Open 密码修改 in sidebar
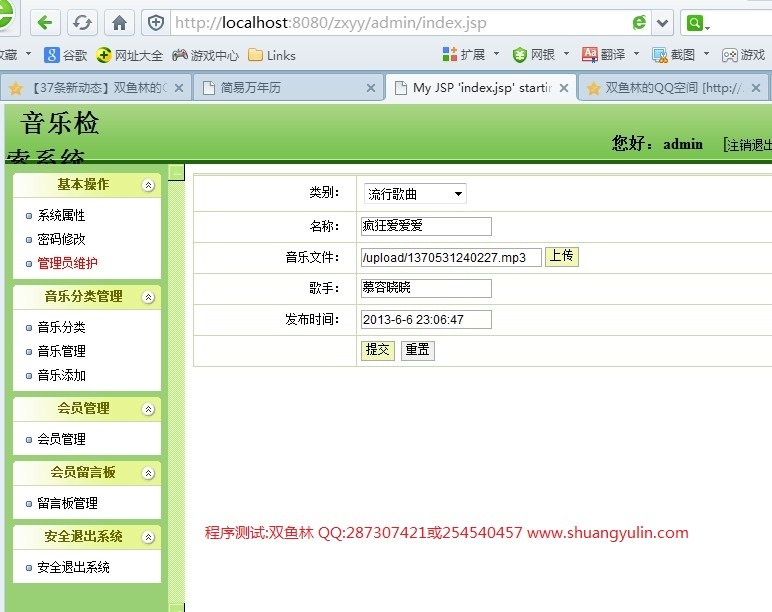 pos(62,239)
